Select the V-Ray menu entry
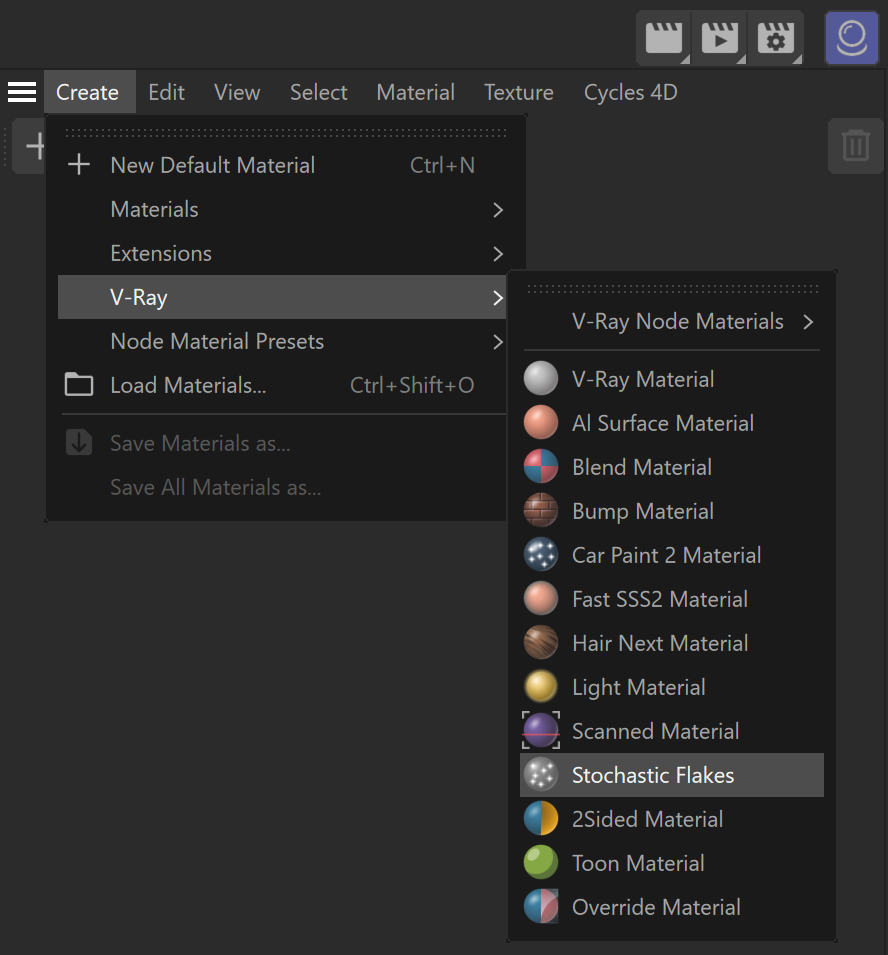Image resolution: width=888 pixels, height=955 pixels. (282, 297)
